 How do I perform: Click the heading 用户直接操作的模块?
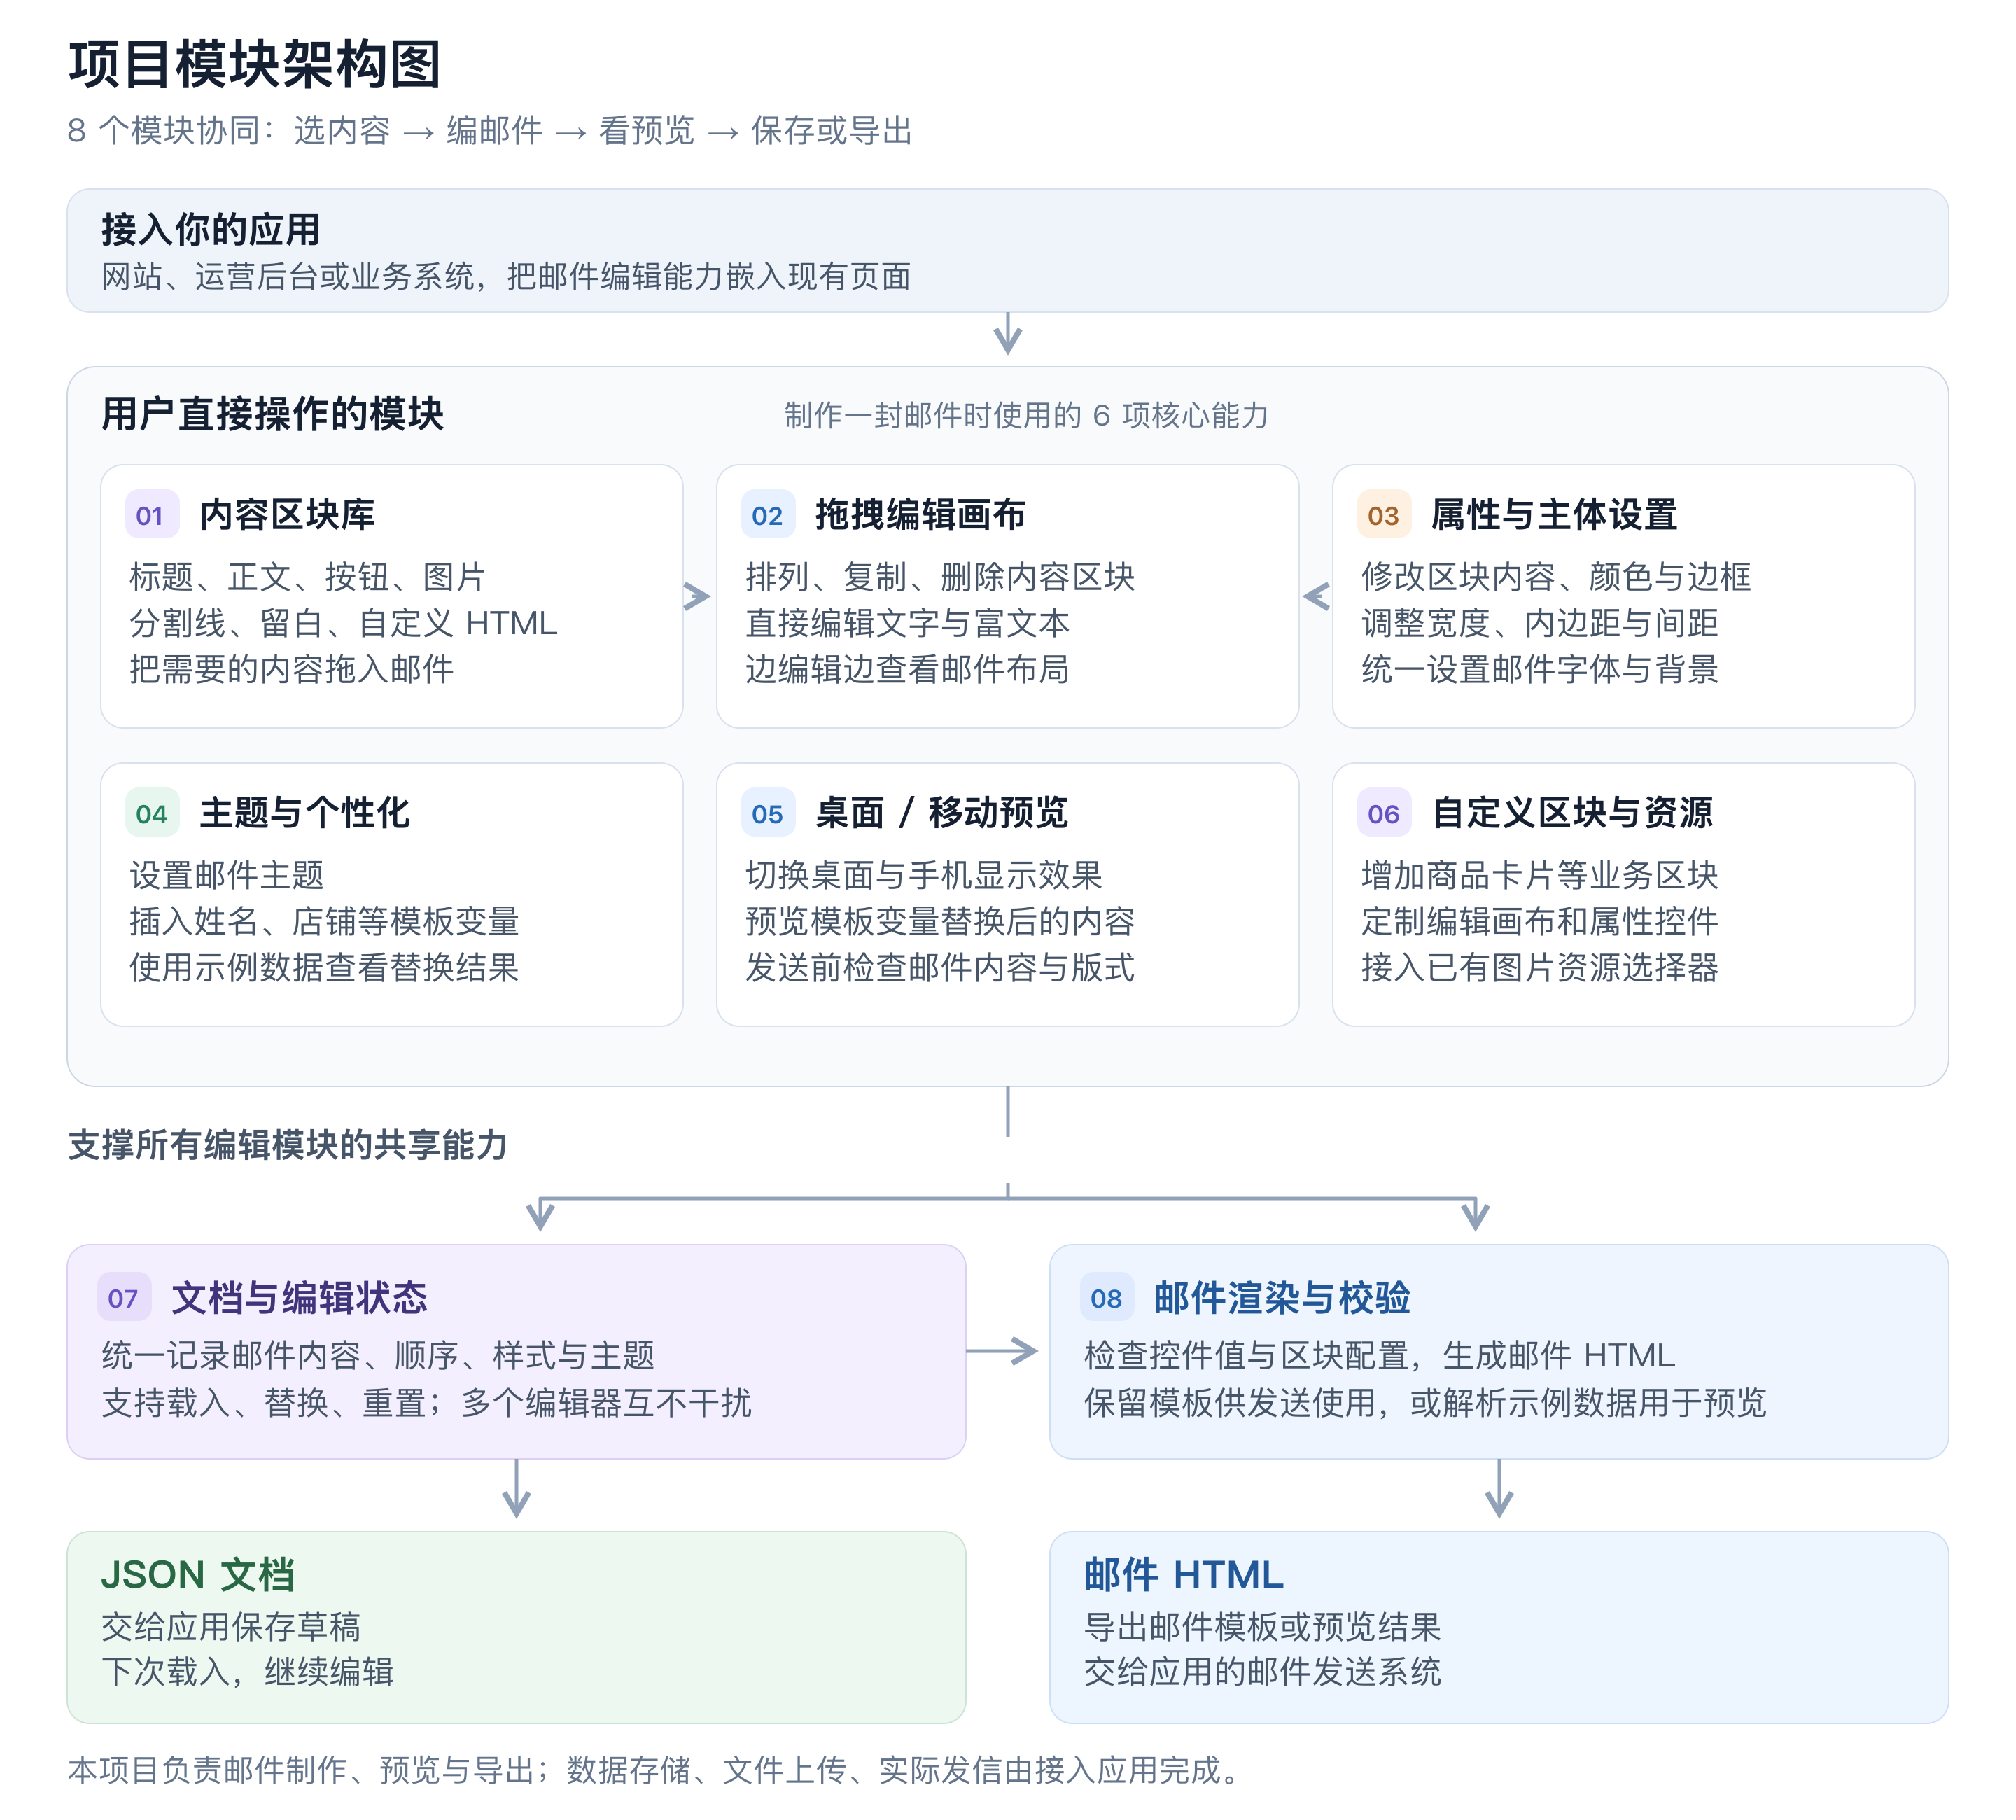click(273, 414)
